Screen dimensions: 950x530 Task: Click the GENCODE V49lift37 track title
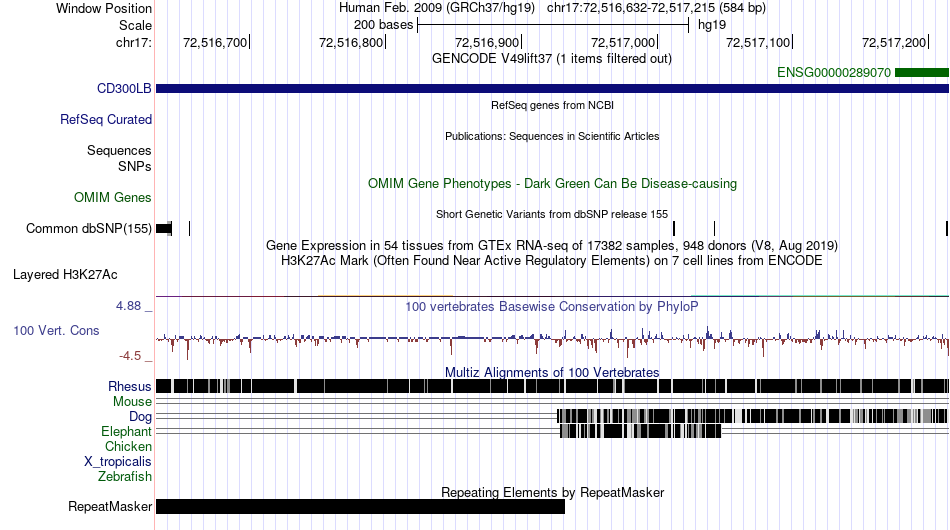552,59
